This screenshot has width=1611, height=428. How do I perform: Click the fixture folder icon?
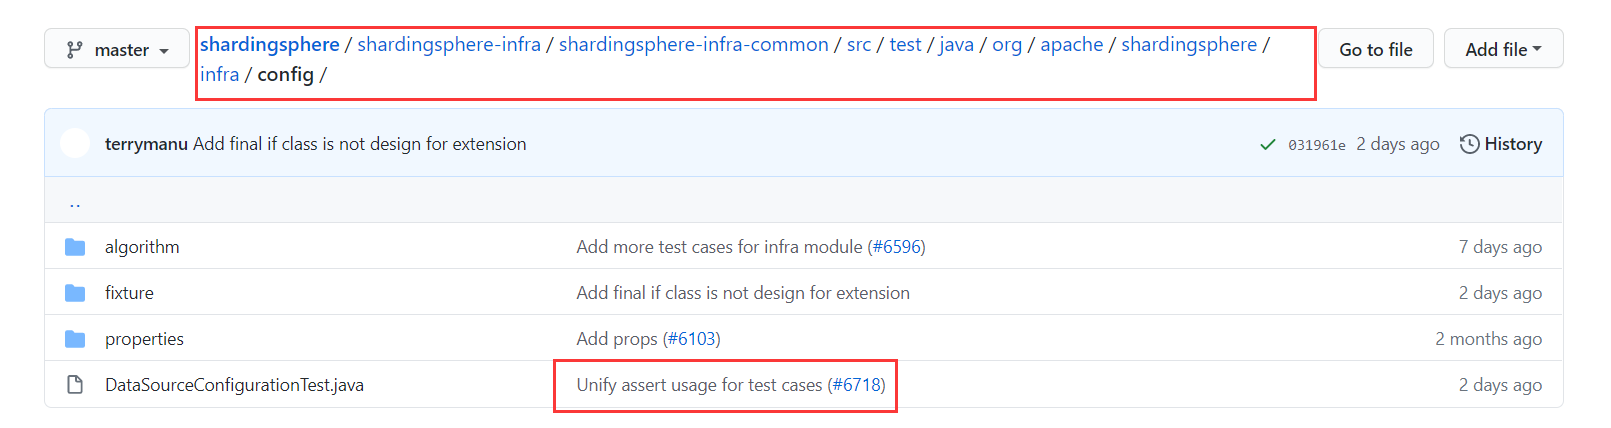(x=75, y=293)
